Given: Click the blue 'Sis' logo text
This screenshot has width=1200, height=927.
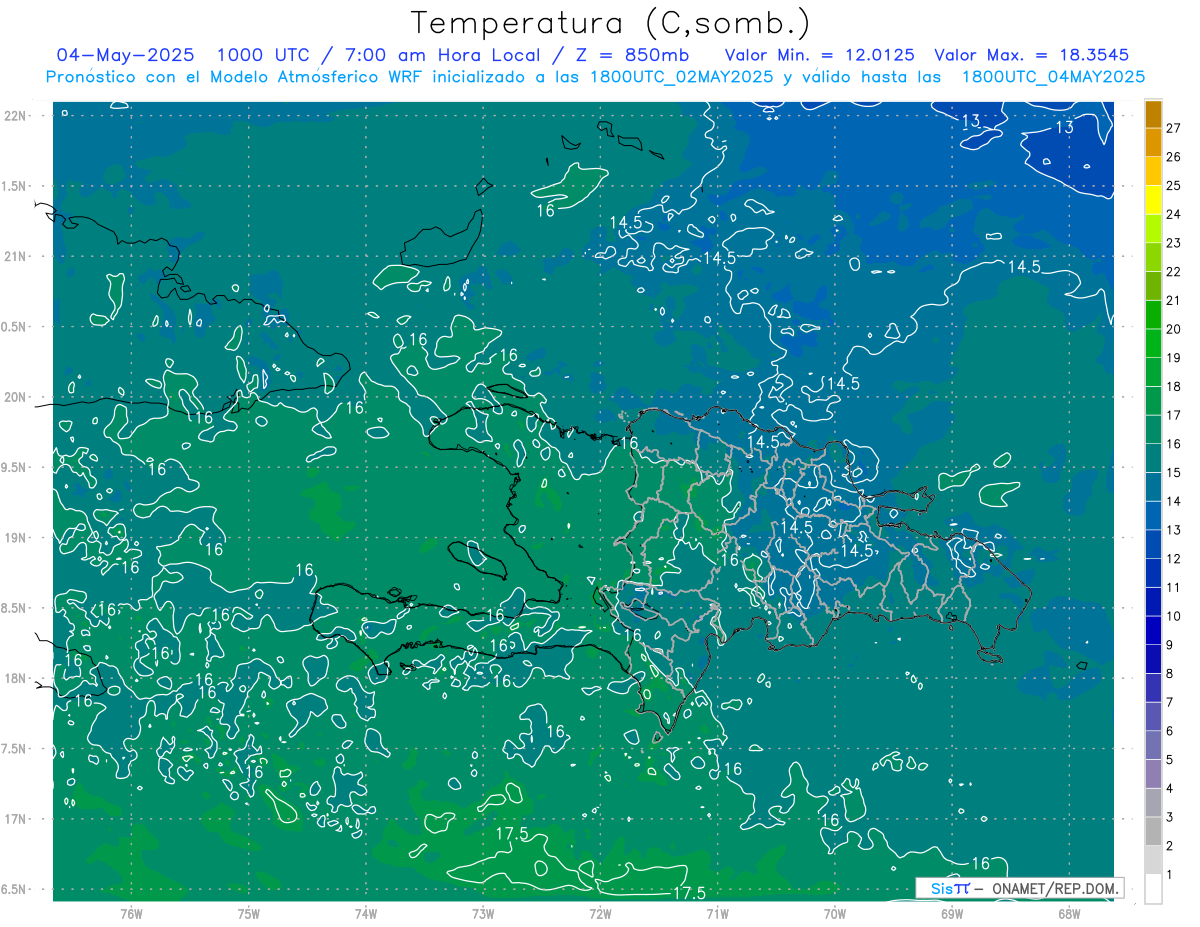Looking at the screenshot, I should coord(942,888).
